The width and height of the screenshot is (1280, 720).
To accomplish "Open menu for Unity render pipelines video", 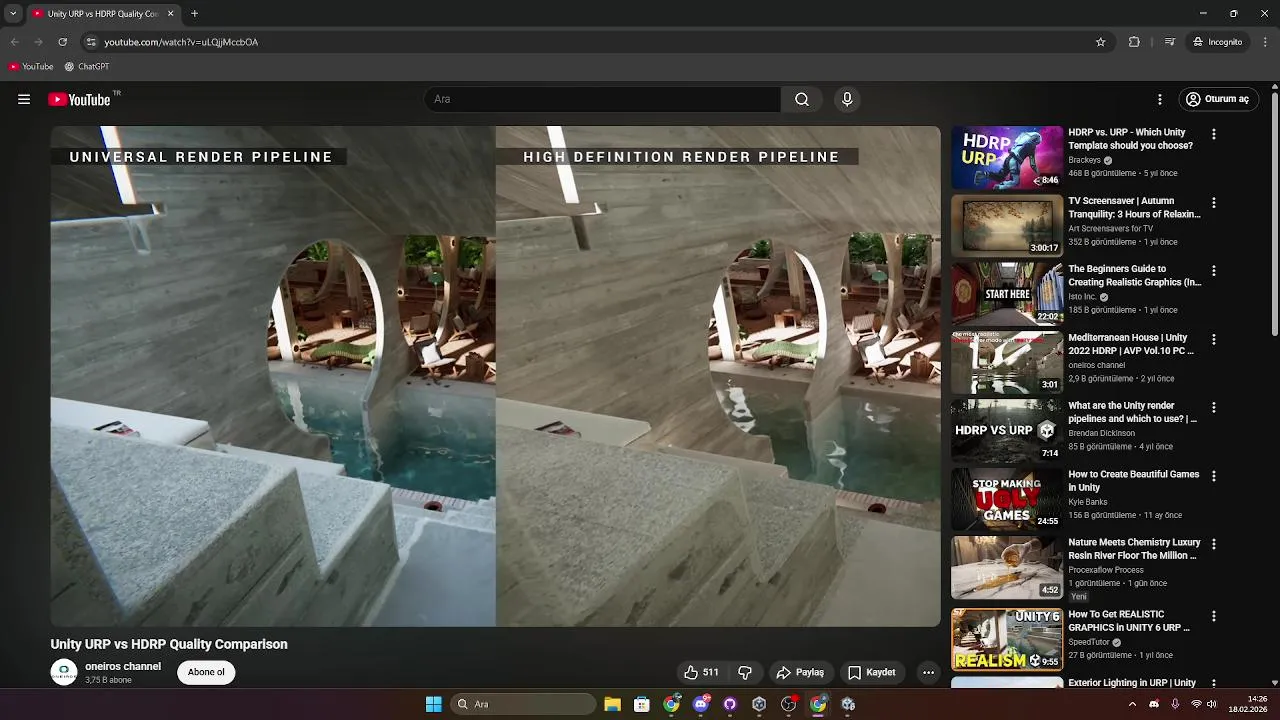I will coord(1214,408).
